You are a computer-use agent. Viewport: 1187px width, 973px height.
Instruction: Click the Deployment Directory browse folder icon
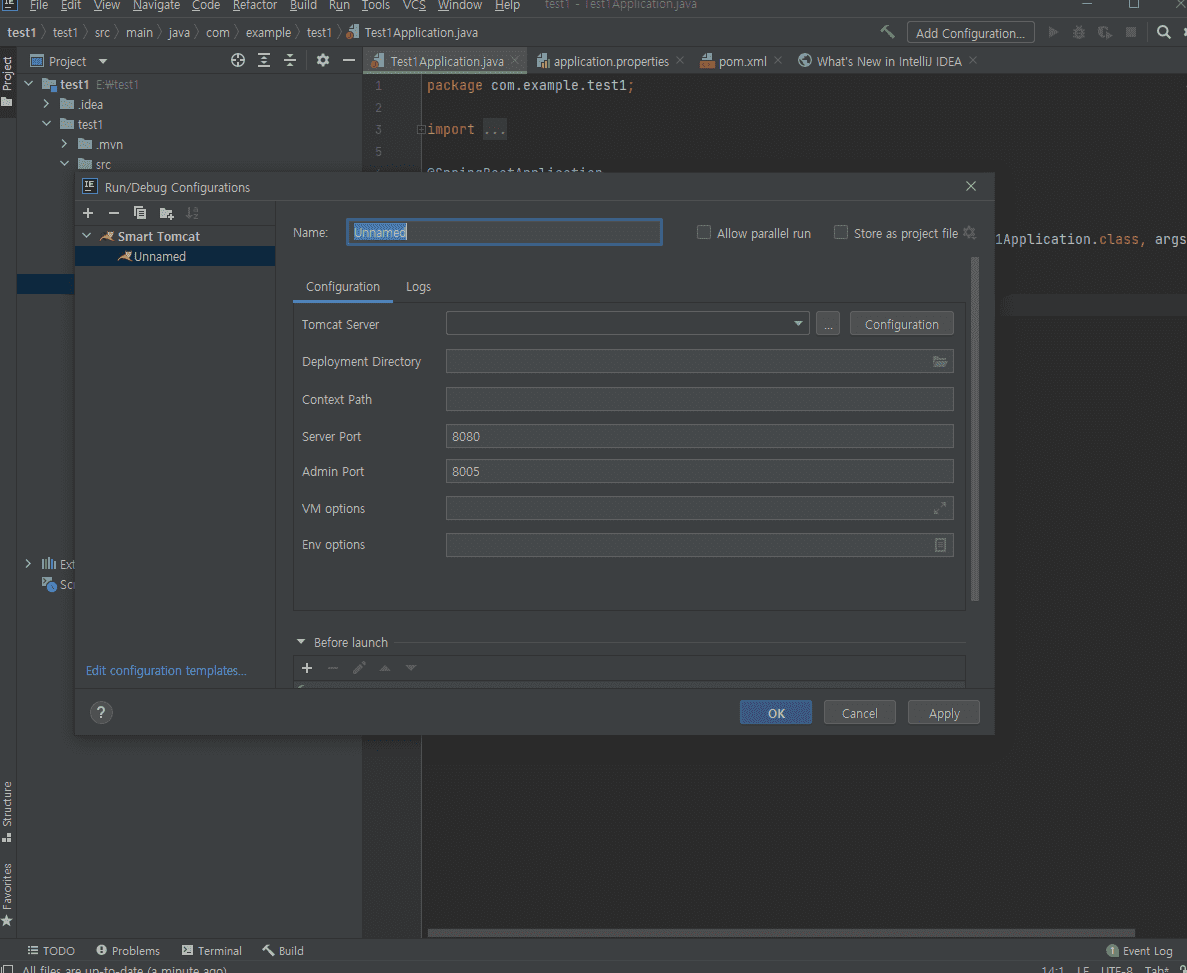pyautogui.click(x=940, y=362)
